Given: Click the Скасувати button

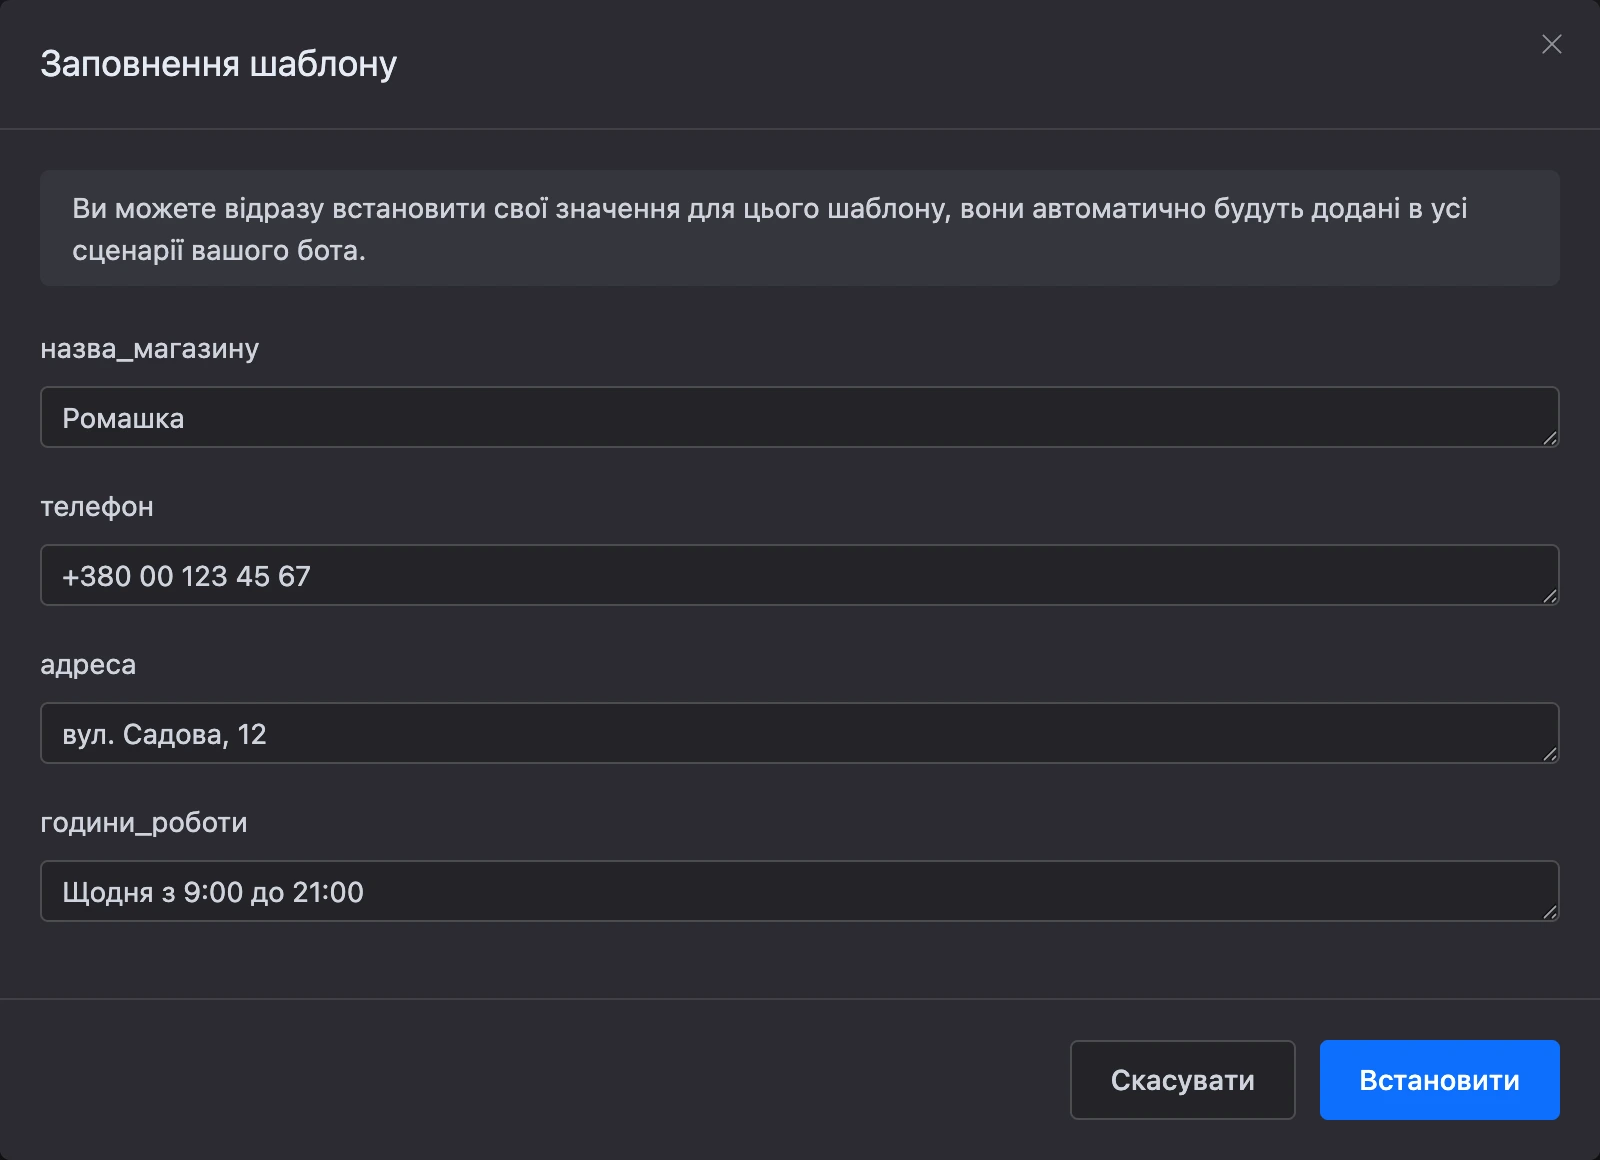Looking at the screenshot, I should 1183,1080.
